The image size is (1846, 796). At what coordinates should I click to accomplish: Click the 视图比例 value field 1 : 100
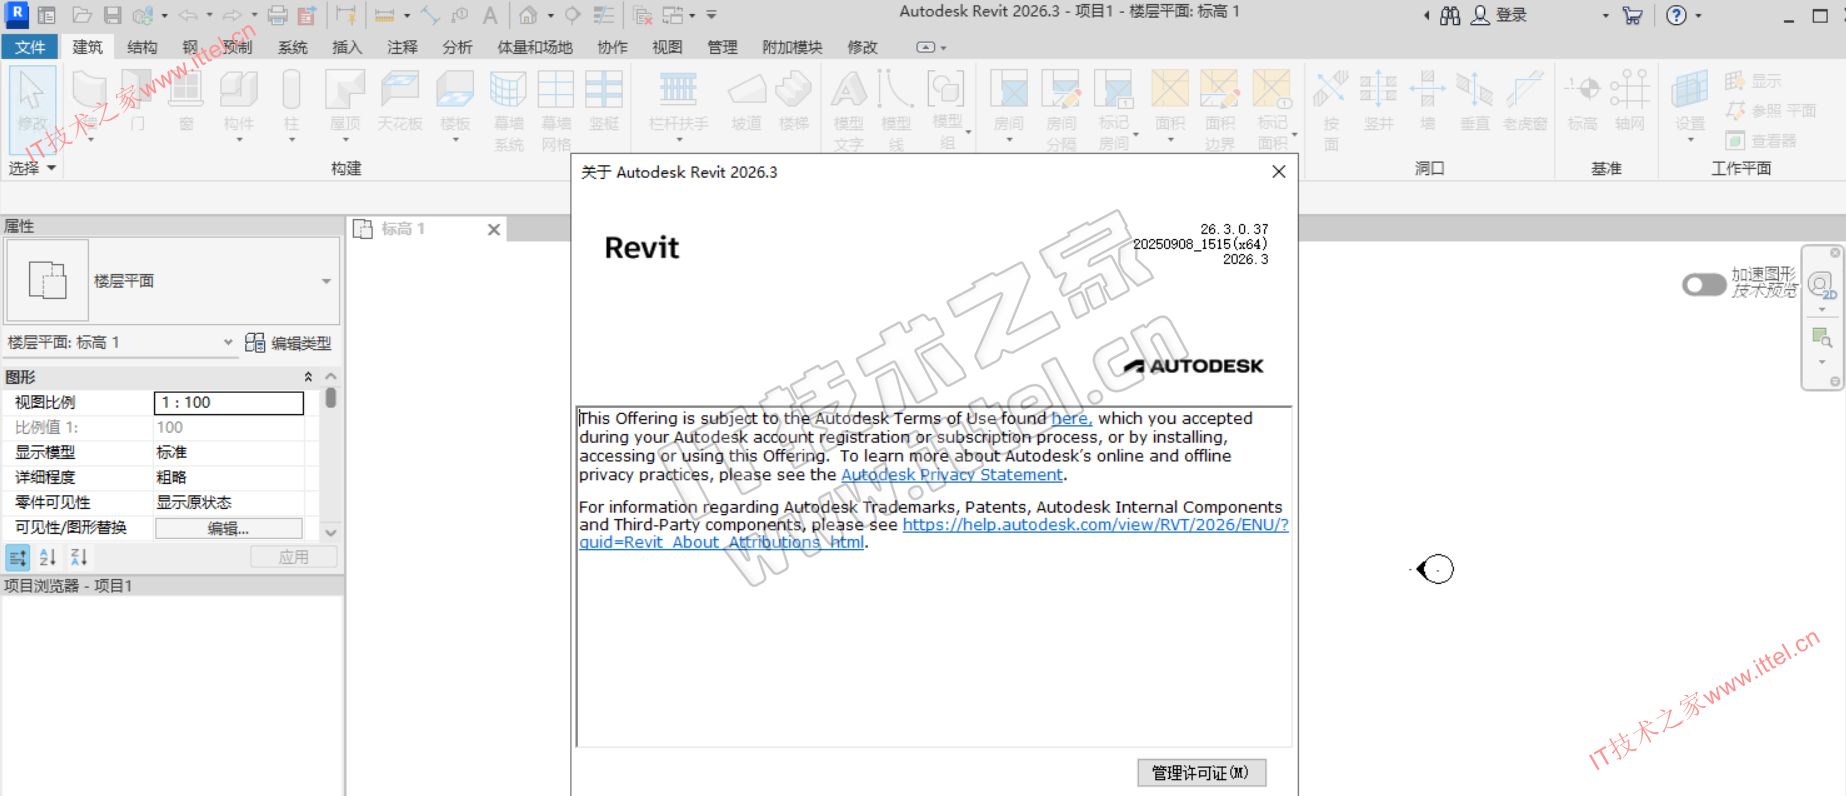coord(229,402)
